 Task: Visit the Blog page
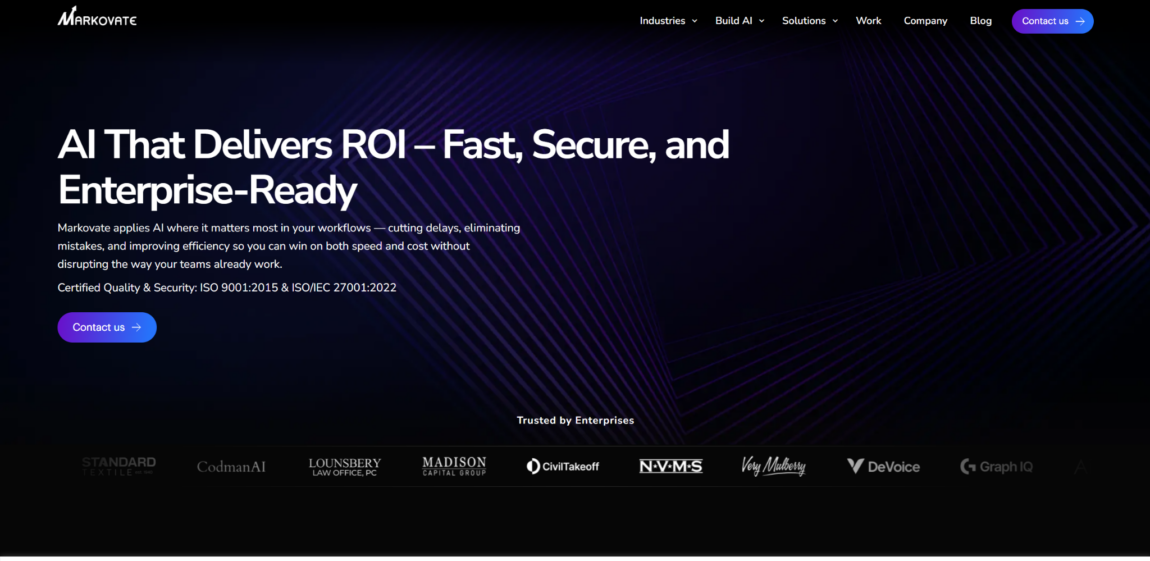click(x=981, y=21)
